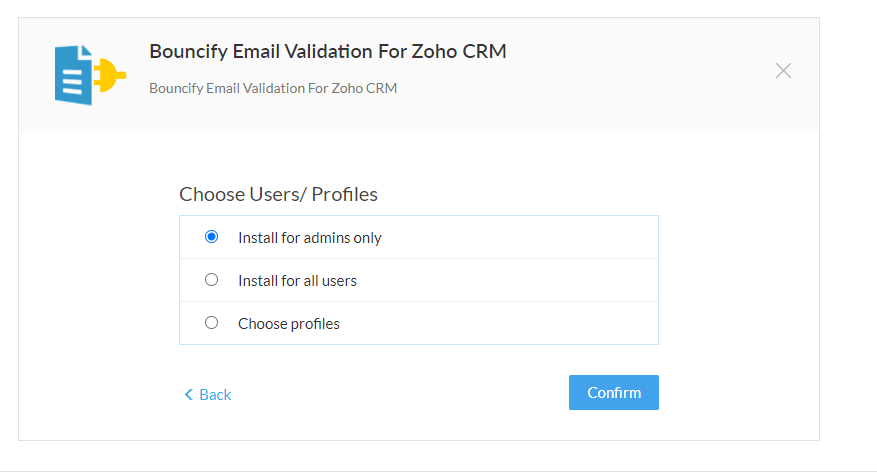This screenshot has width=877, height=472.
Task: Click the Choose profiles label text
Action: click(289, 324)
